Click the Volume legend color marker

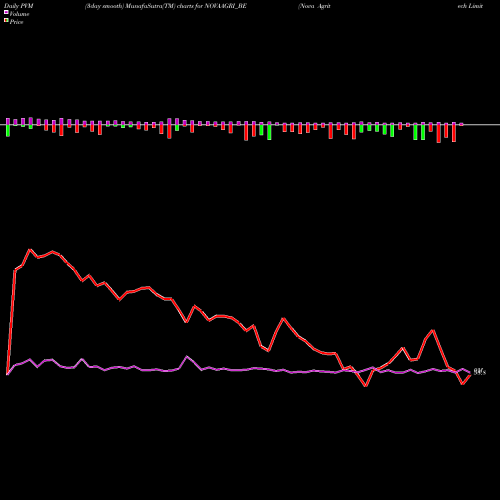tap(6, 12)
